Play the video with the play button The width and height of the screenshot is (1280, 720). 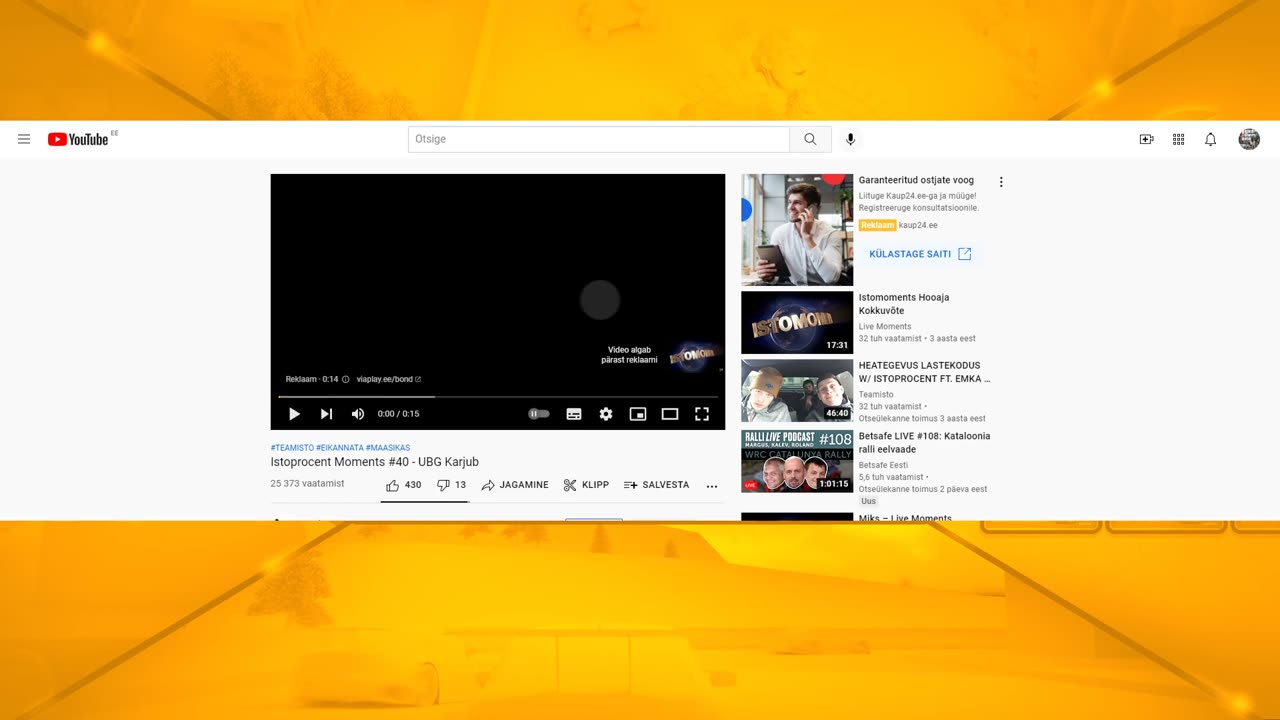(294, 414)
